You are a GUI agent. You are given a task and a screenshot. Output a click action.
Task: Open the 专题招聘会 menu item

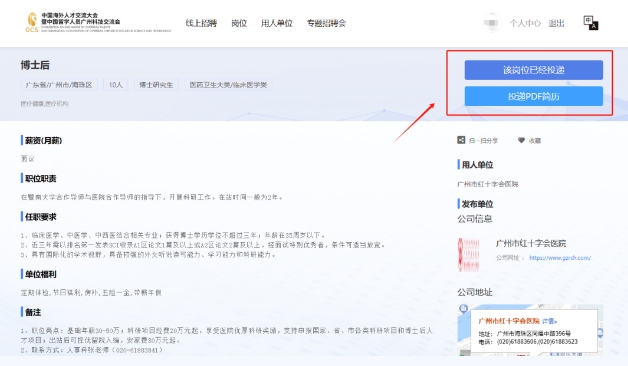[326, 23]
